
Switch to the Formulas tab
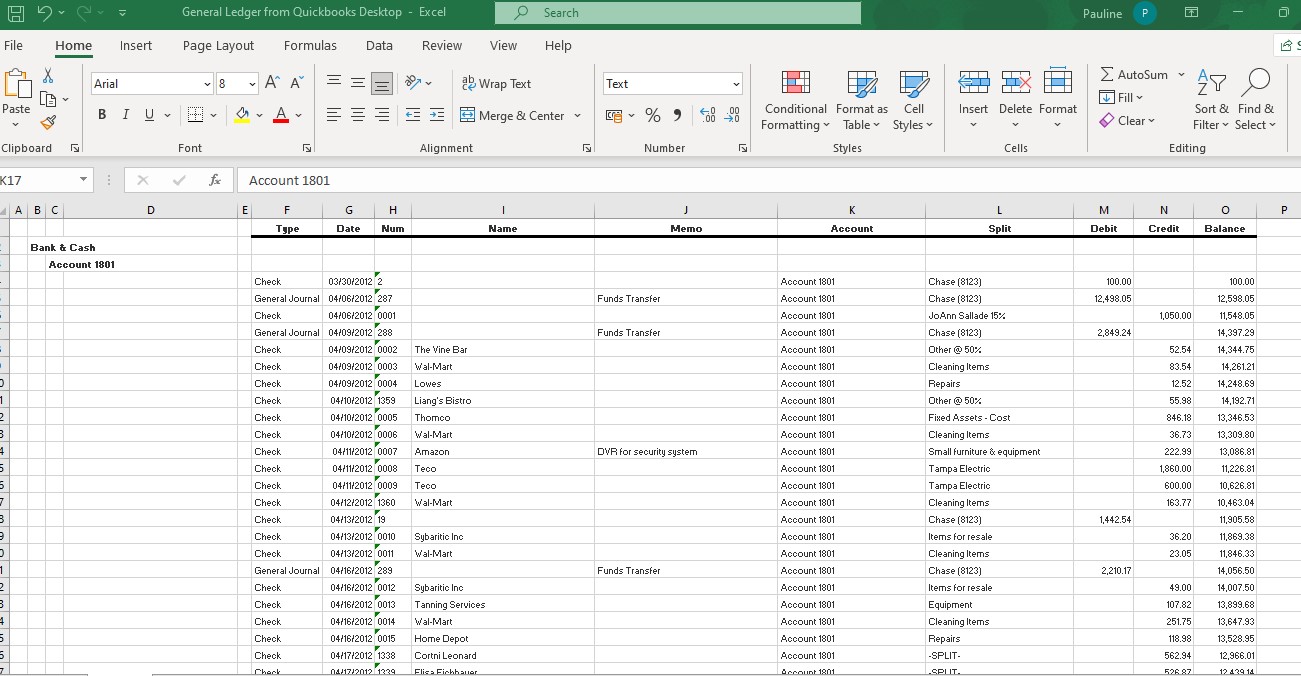(310, 45)
